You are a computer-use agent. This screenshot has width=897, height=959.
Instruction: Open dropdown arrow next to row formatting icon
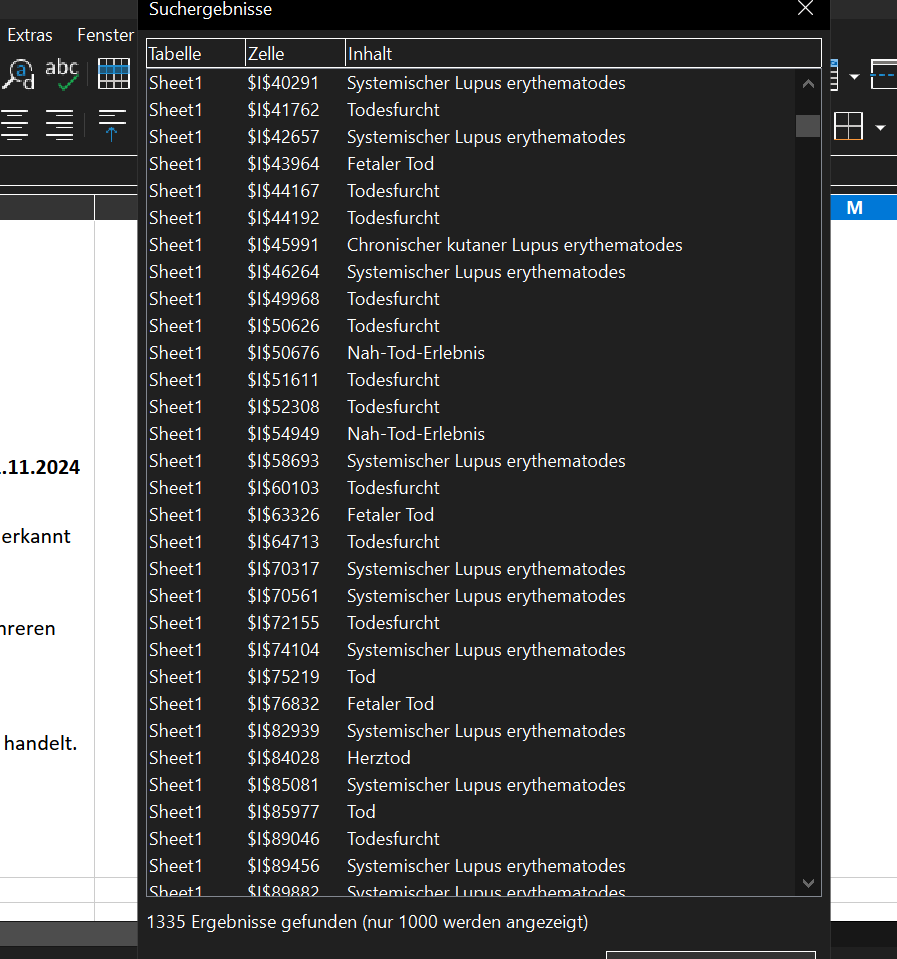(x=853, y=76)
